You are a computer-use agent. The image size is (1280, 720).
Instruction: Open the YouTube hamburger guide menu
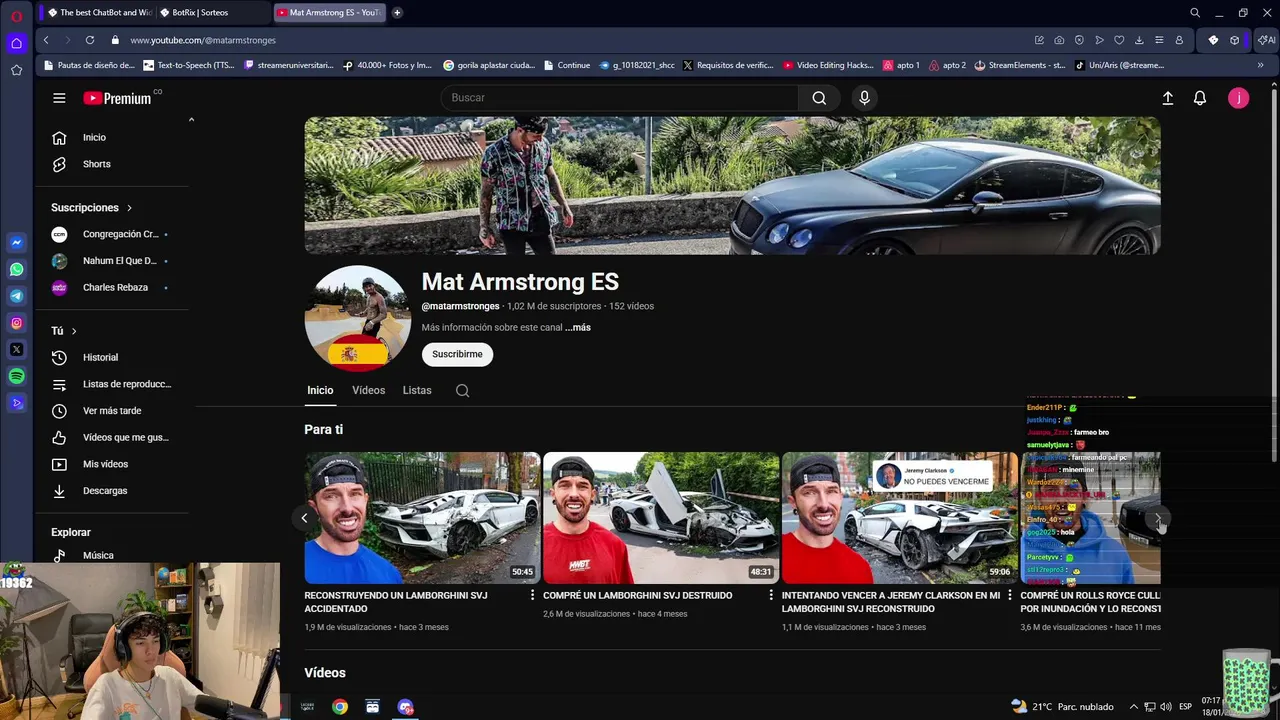pos(59,98)
